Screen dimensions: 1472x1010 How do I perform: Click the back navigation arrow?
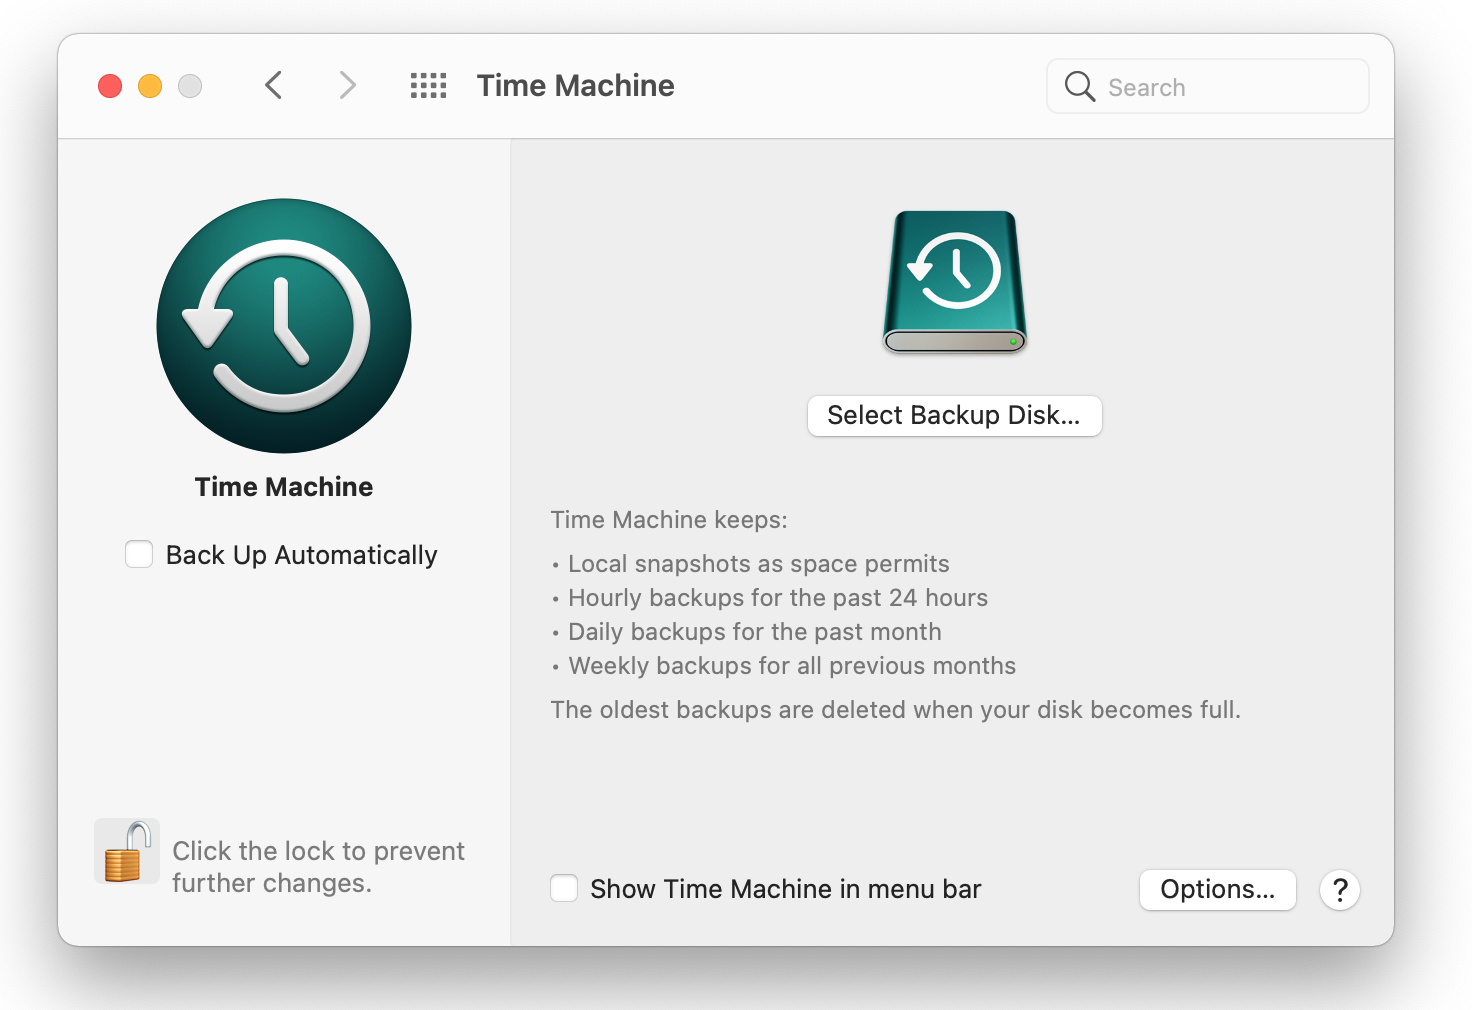[274, 86]
